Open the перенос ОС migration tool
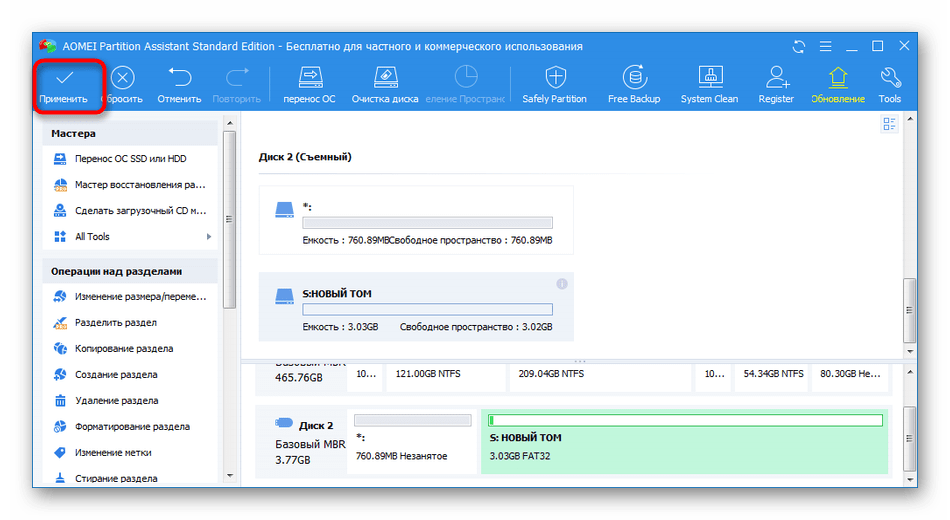The height and width of the screenshot is (520, 950). [309, 78]
